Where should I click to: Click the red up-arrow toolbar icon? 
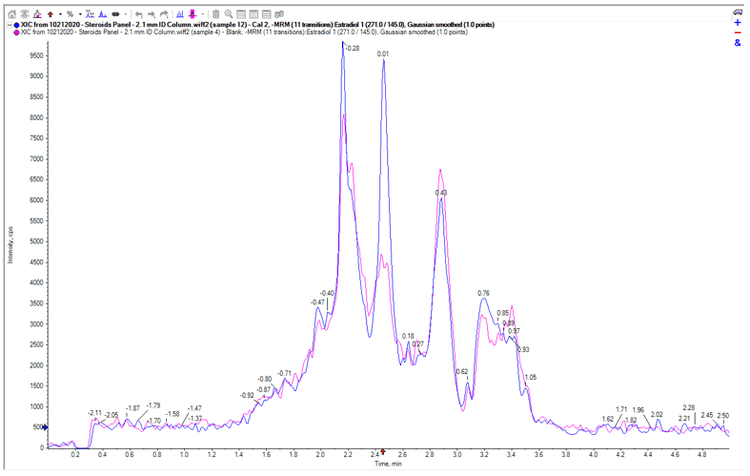click(x=50, y=14)
